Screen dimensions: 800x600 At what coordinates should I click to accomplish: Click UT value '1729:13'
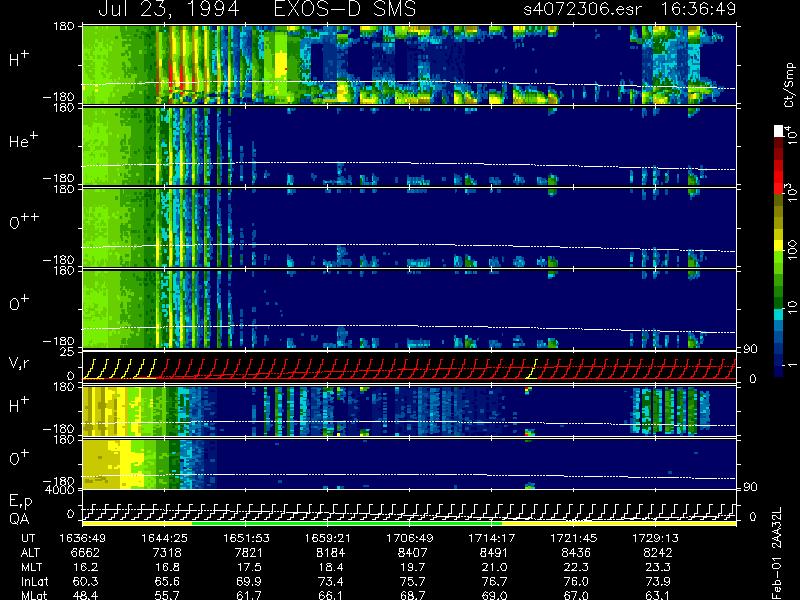(655, 538)
